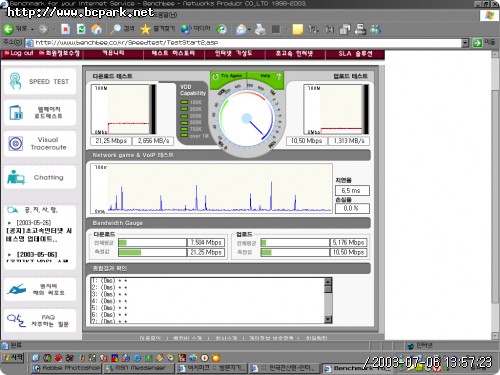The width and height of the screenshot is (500, 375).
Task: Click the Home icon in the toolbar
Action: click(x=96, y=29)
